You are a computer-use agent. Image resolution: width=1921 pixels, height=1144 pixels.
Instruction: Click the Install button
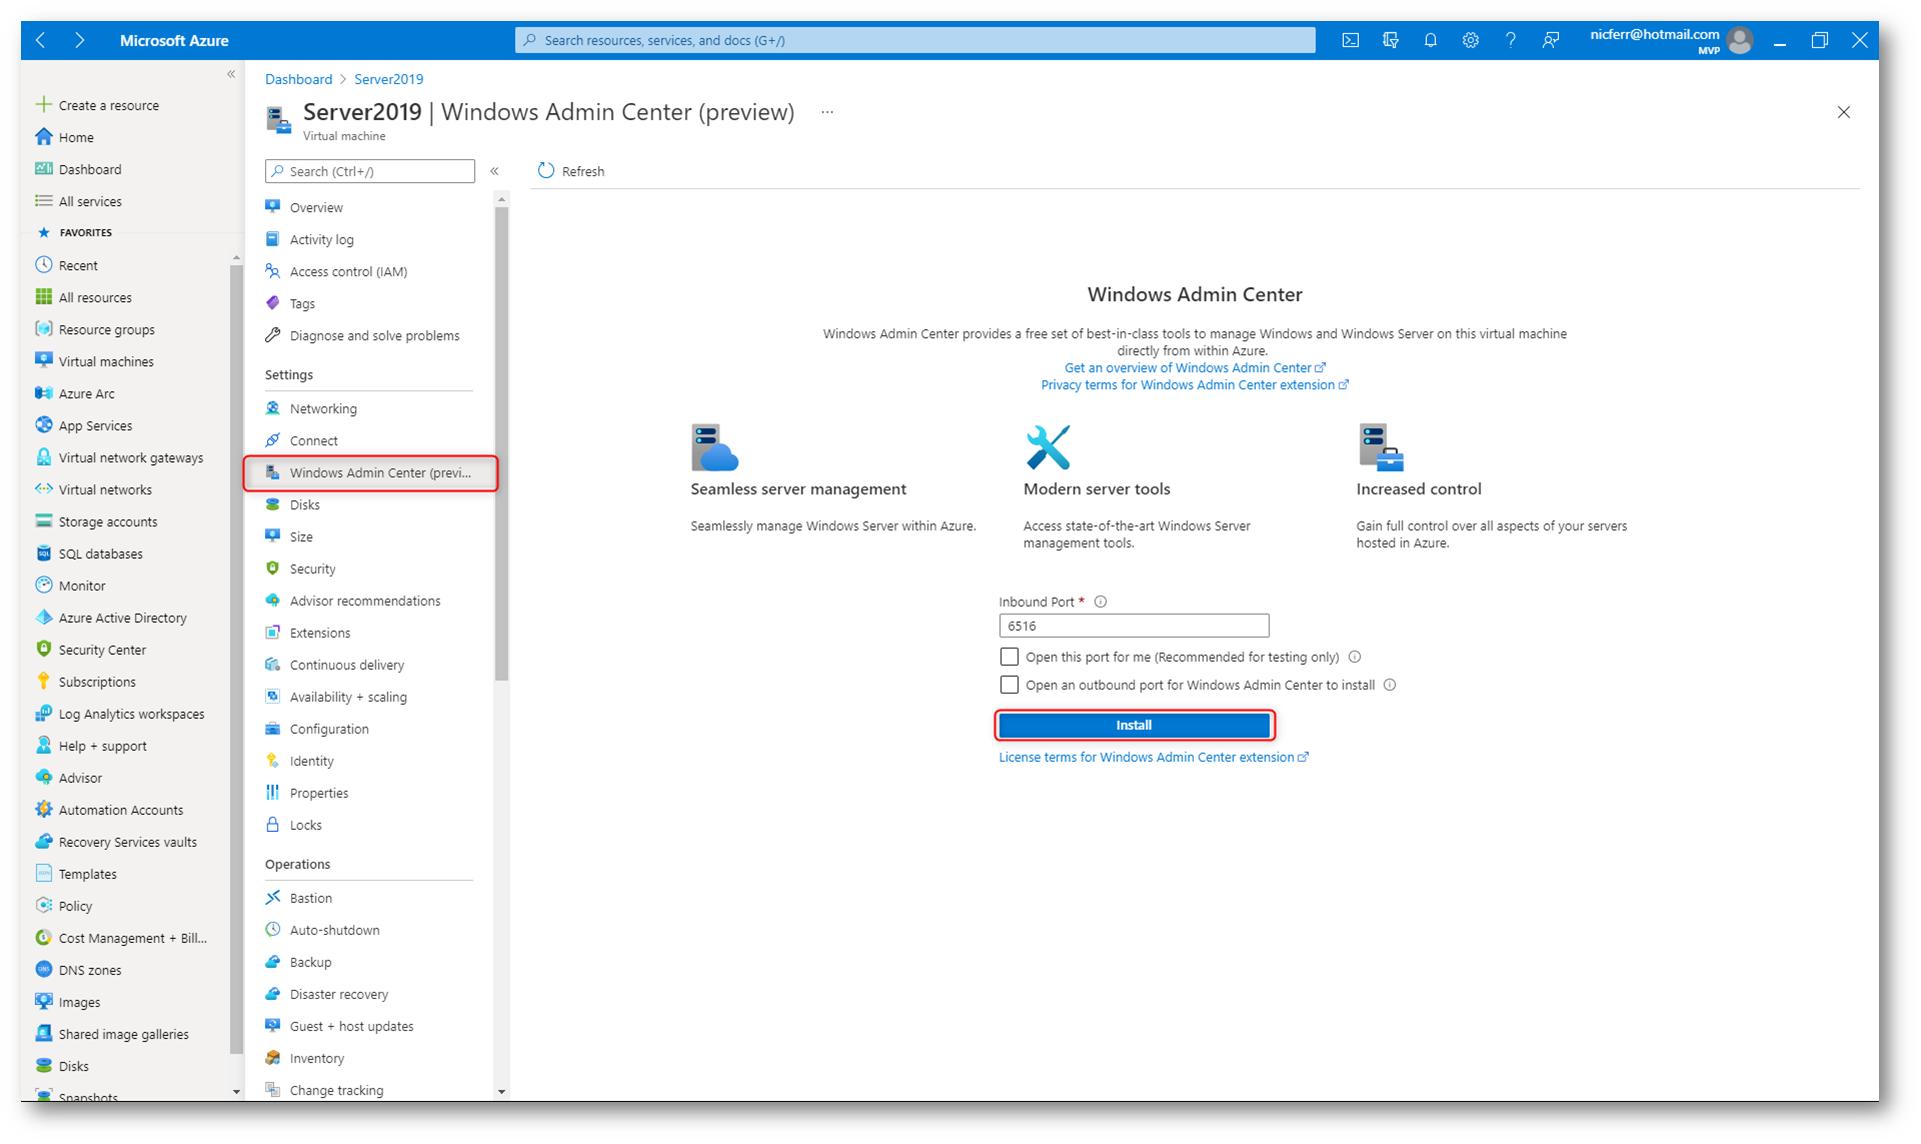tap(1134, 725)
